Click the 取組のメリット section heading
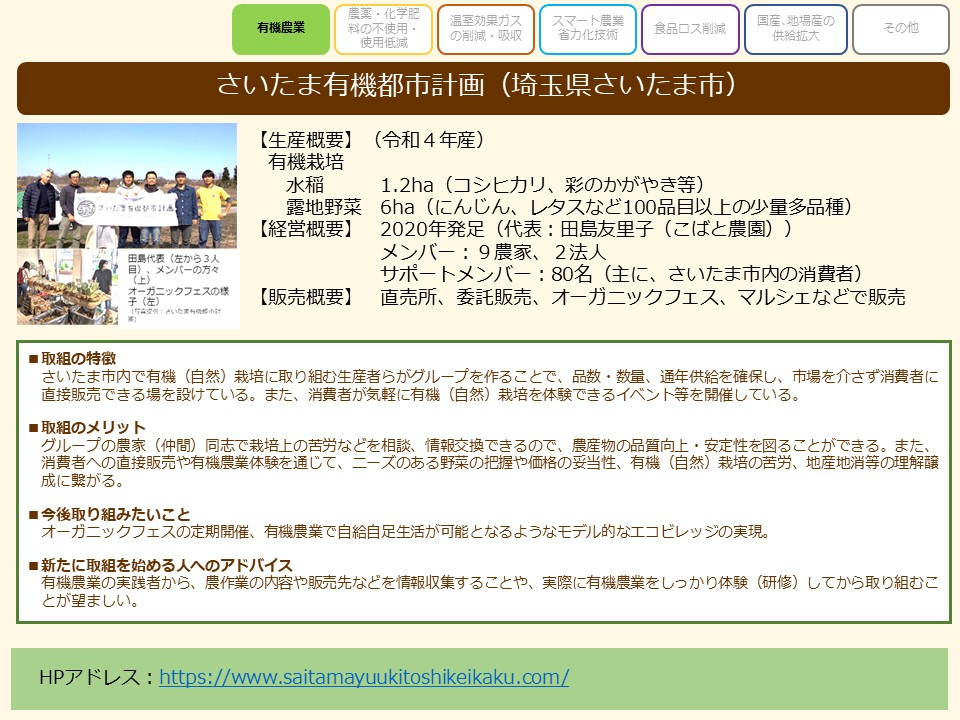 click(86, 428)
